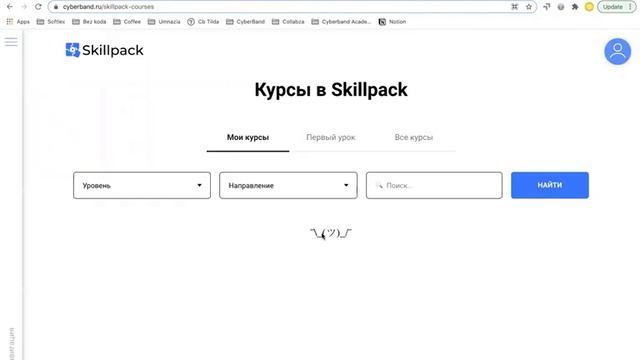Click the lock icon in address bar
This screenshot has width=640, height=360.
coord(56,7)
